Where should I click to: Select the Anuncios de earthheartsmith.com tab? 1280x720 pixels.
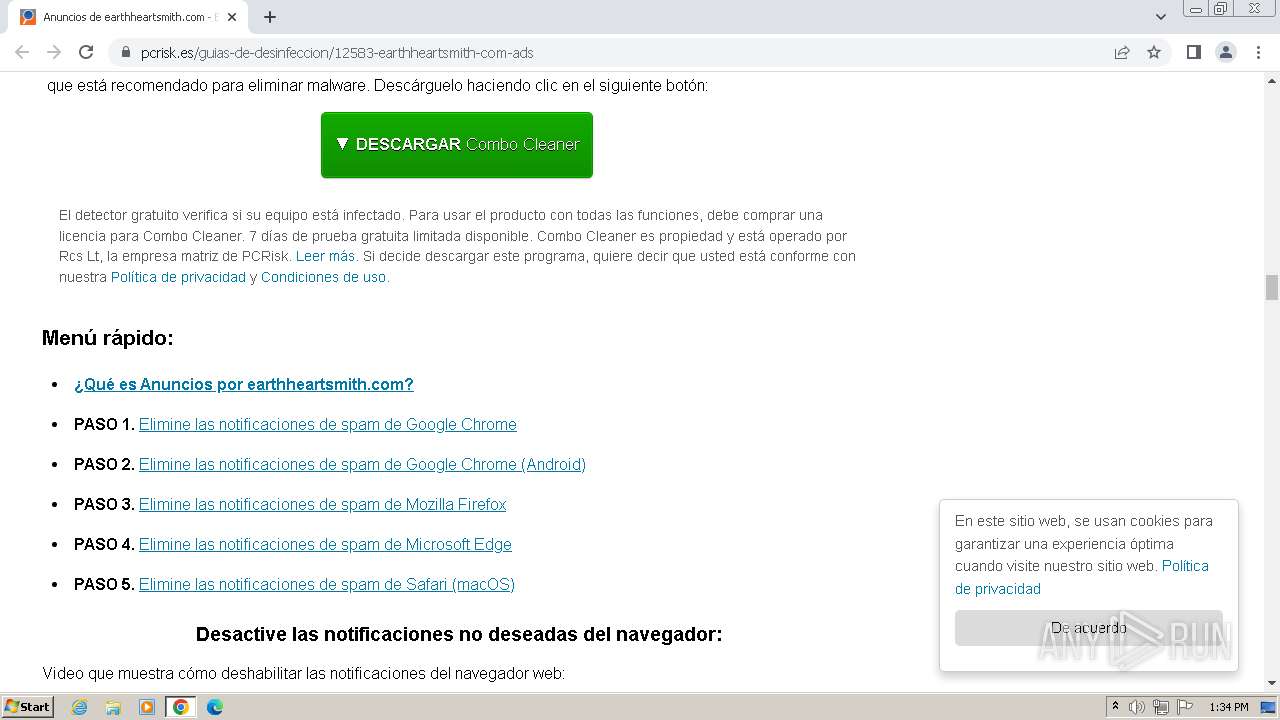pos(128,17)
